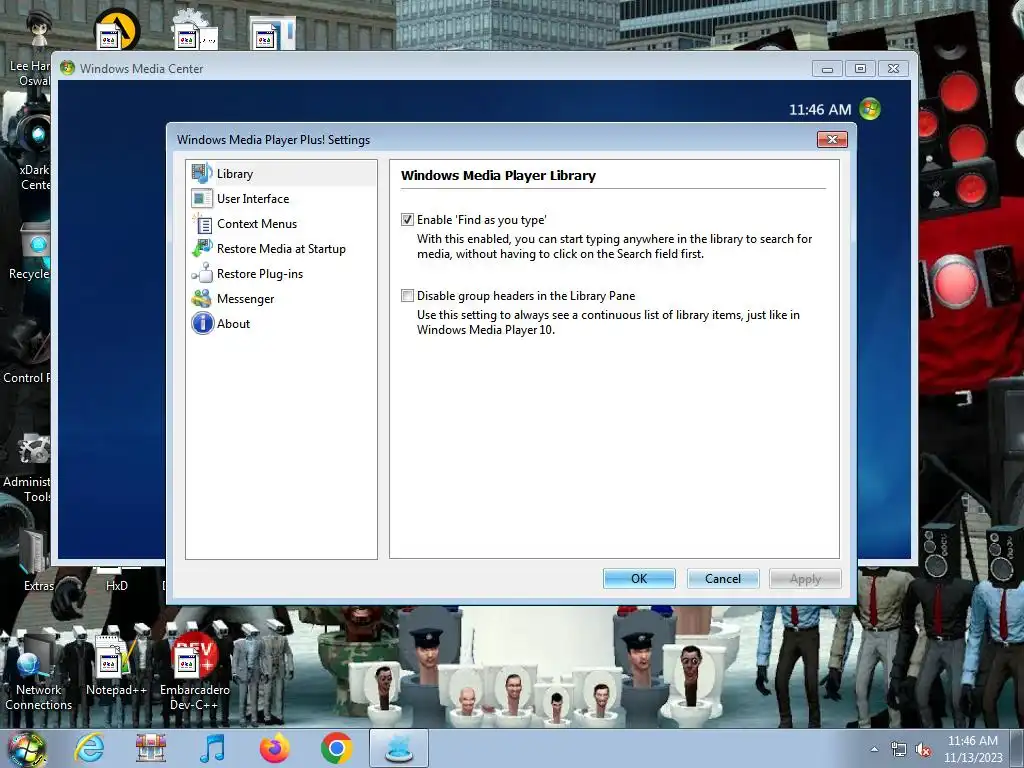
Task: Show the About page label
Action: [x=233, y=324]
